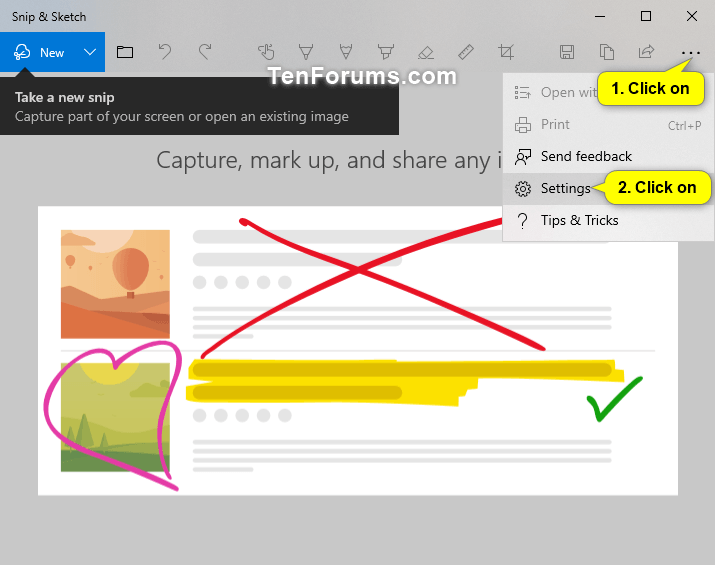Toggle Touch Writing hand icon
The width and height of the screenshot is (715, 565).
[x=266, y=52]
